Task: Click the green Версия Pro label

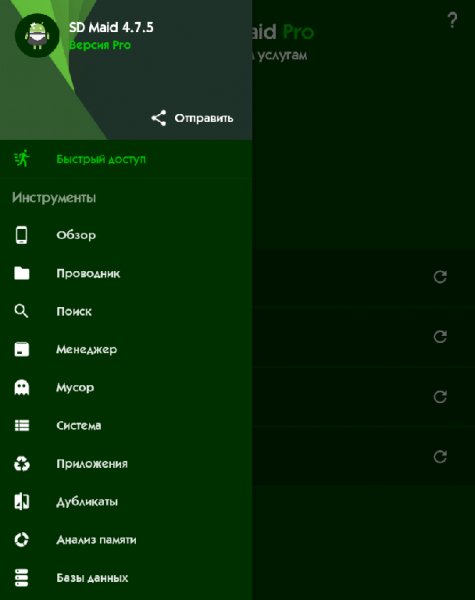Action: [100, 45]
